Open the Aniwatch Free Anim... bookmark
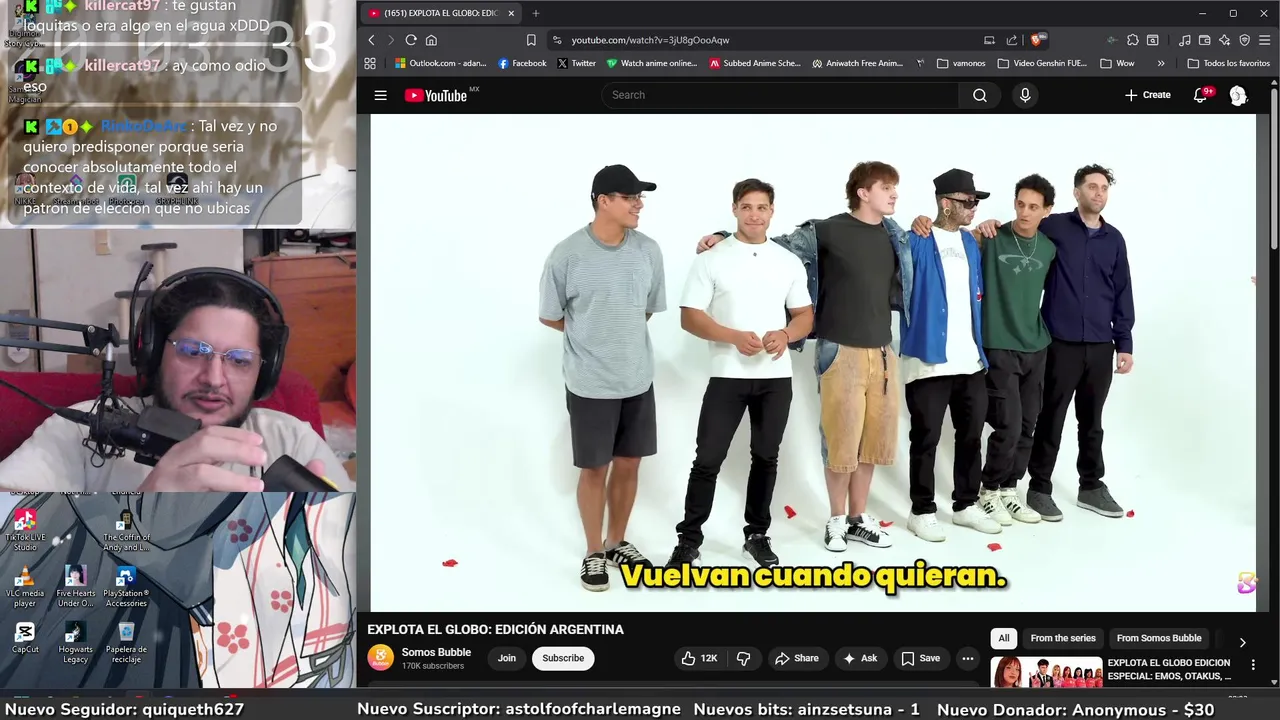Screen dimensions: 1280x720 [857, 63]
